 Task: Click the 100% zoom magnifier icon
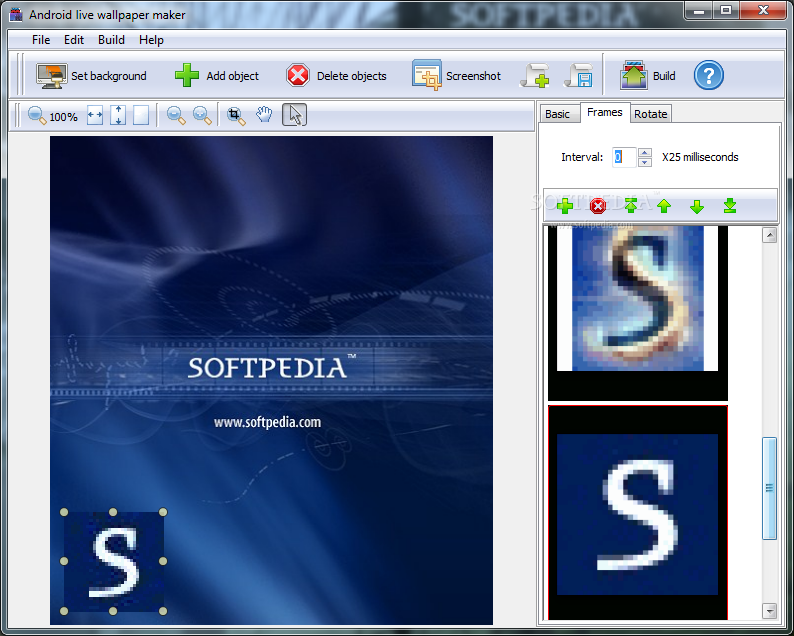click(37, 115)
